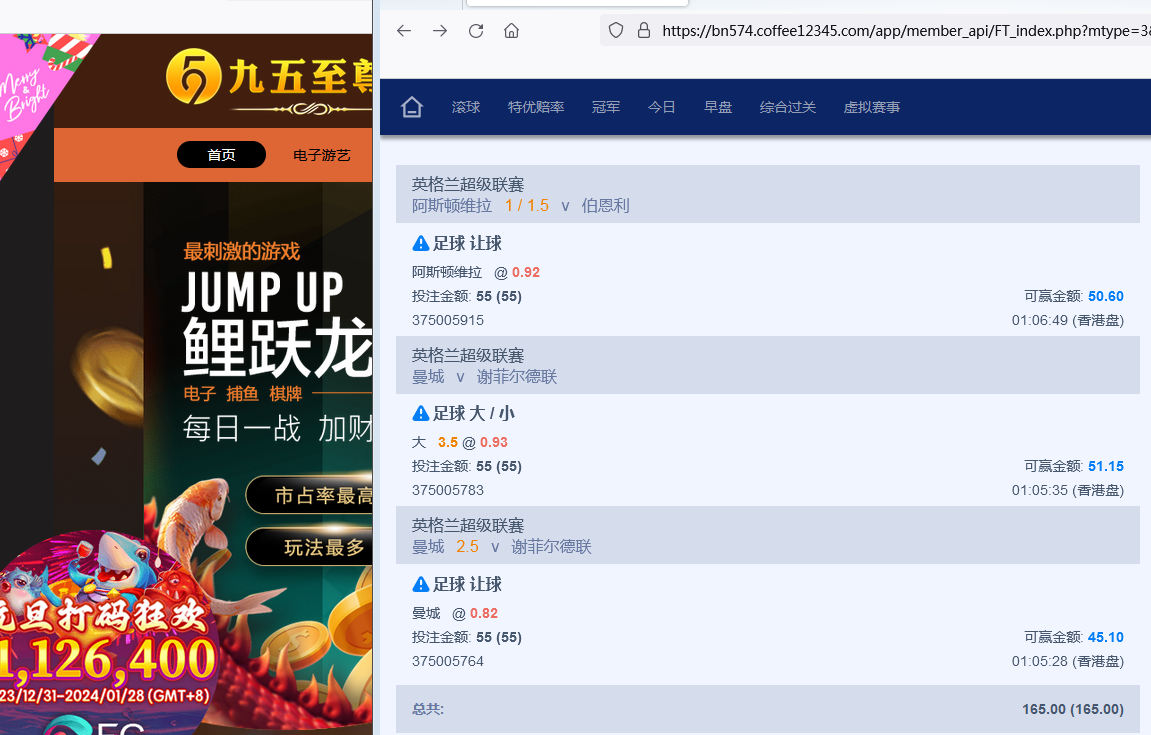Click the browser forward arrow
The width and height of the screenshot is (1151, 735).
440,31
